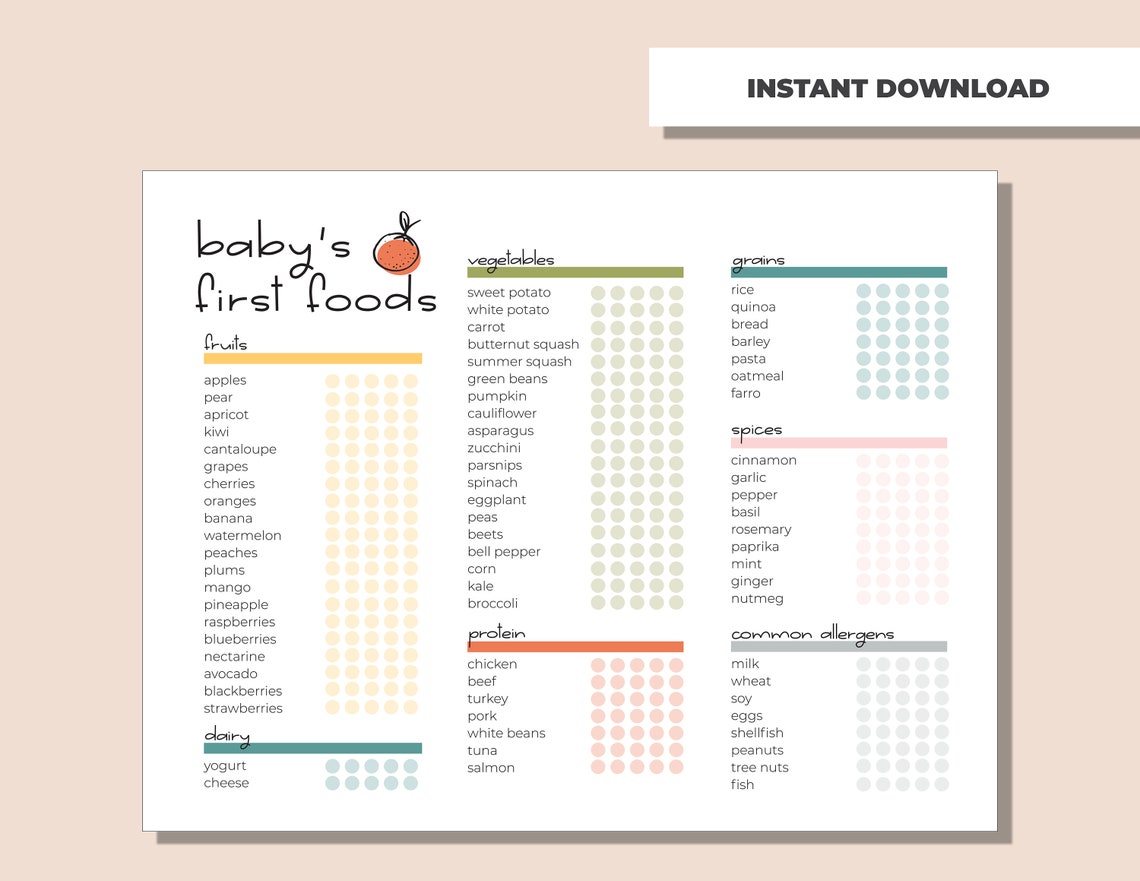Tick the first circle next to yogurt
Screen dimensions: 1140x881
pyautogui.click(x=332, y=766)
